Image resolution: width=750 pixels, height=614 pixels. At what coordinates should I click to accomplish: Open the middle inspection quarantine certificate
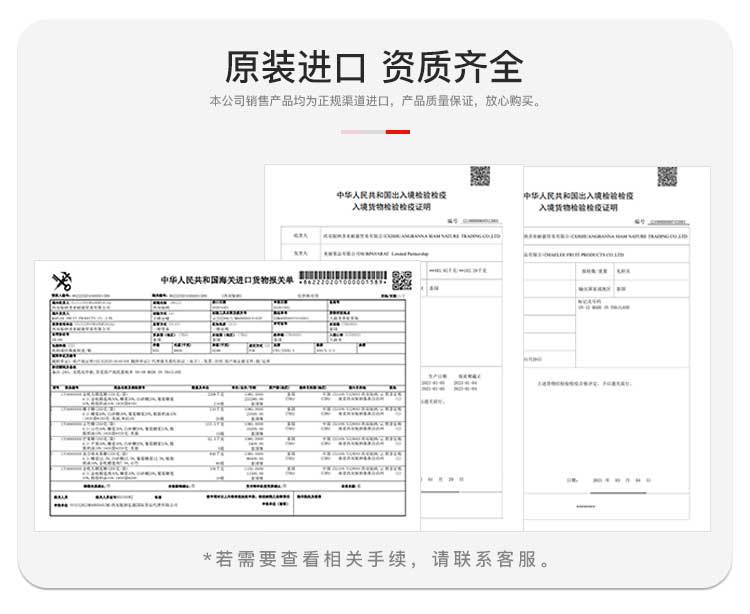pyautogui.click(x=393, y=348)
